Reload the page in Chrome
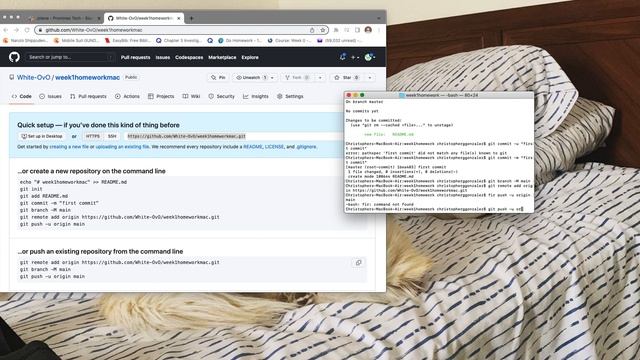This screenshot has width=640, height=360. pyautogui.click(x=27, y=30)
